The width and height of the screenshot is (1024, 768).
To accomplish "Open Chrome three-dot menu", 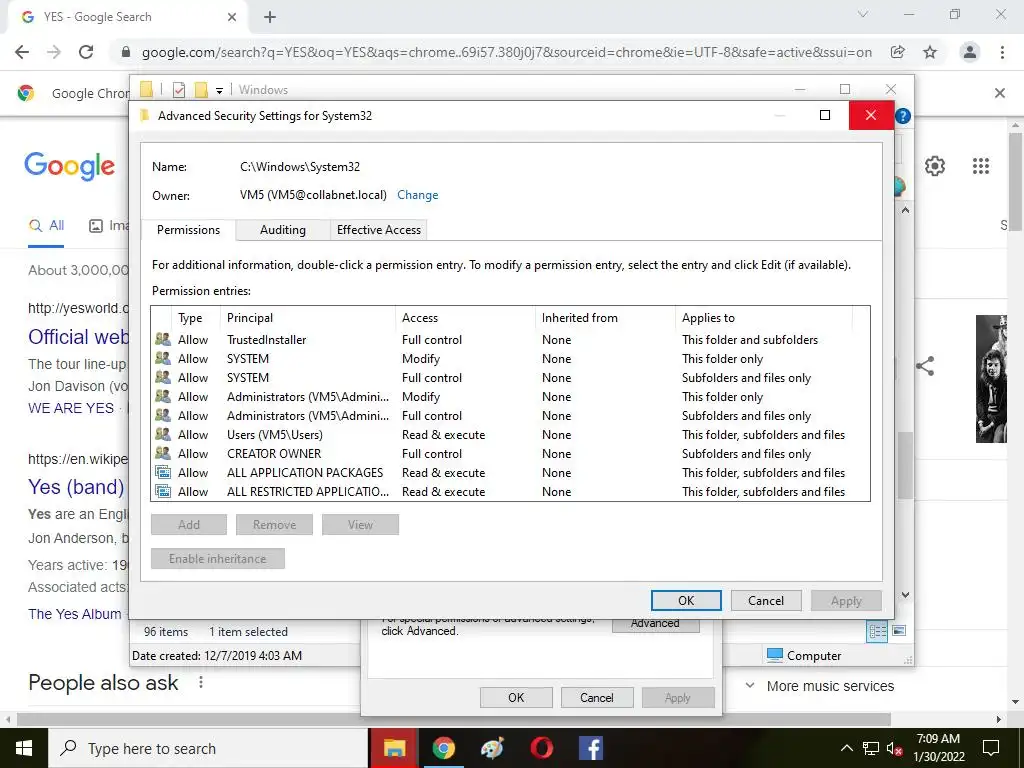I will click(1002, 52).
